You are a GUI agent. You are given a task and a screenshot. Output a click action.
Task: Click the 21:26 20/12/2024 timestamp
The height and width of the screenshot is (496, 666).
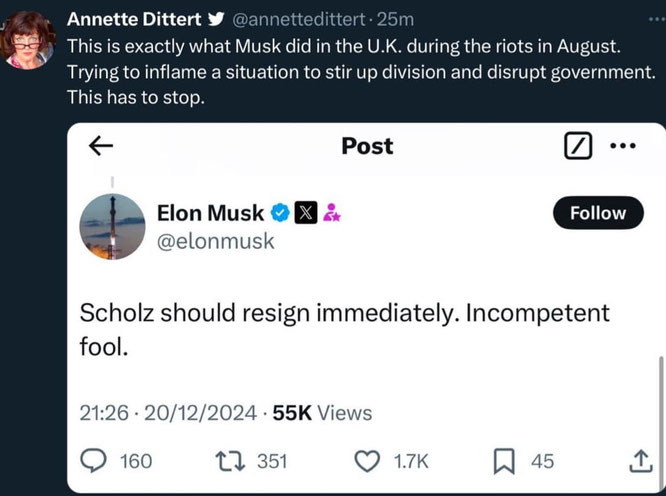168,413
